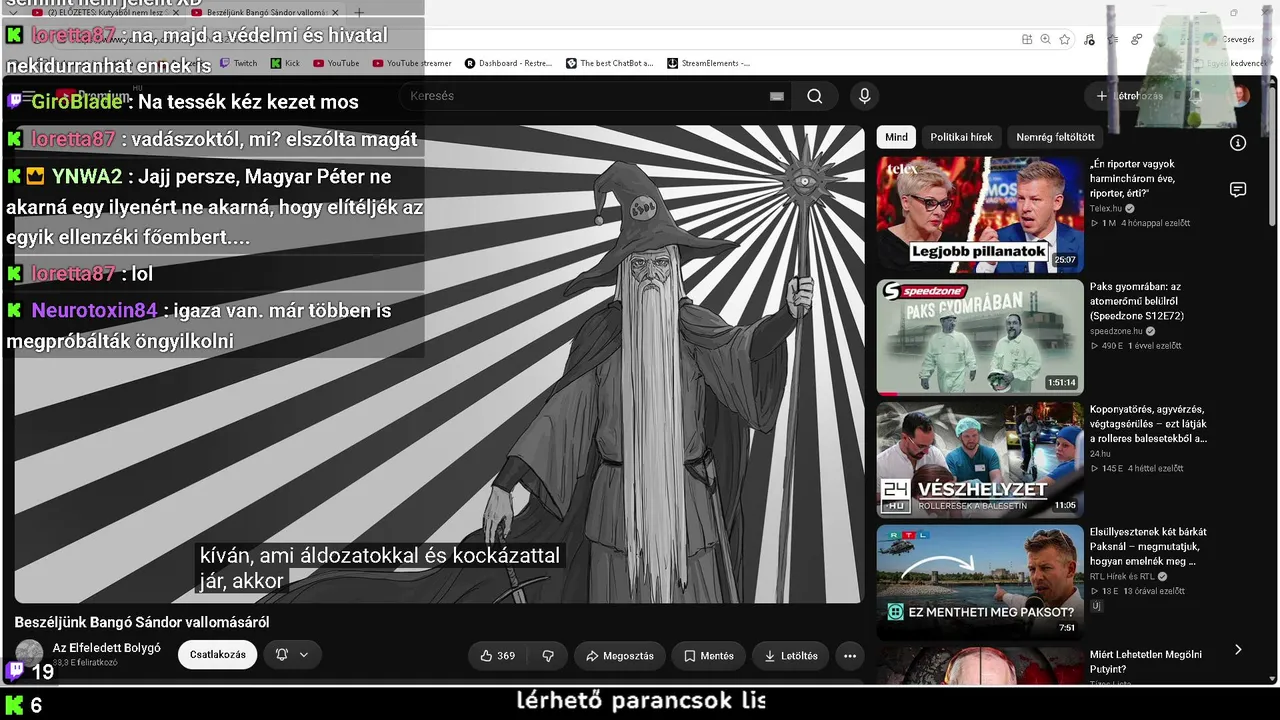Open the Paks gyomrában Speedzone thumbnail

pos(980,337)
